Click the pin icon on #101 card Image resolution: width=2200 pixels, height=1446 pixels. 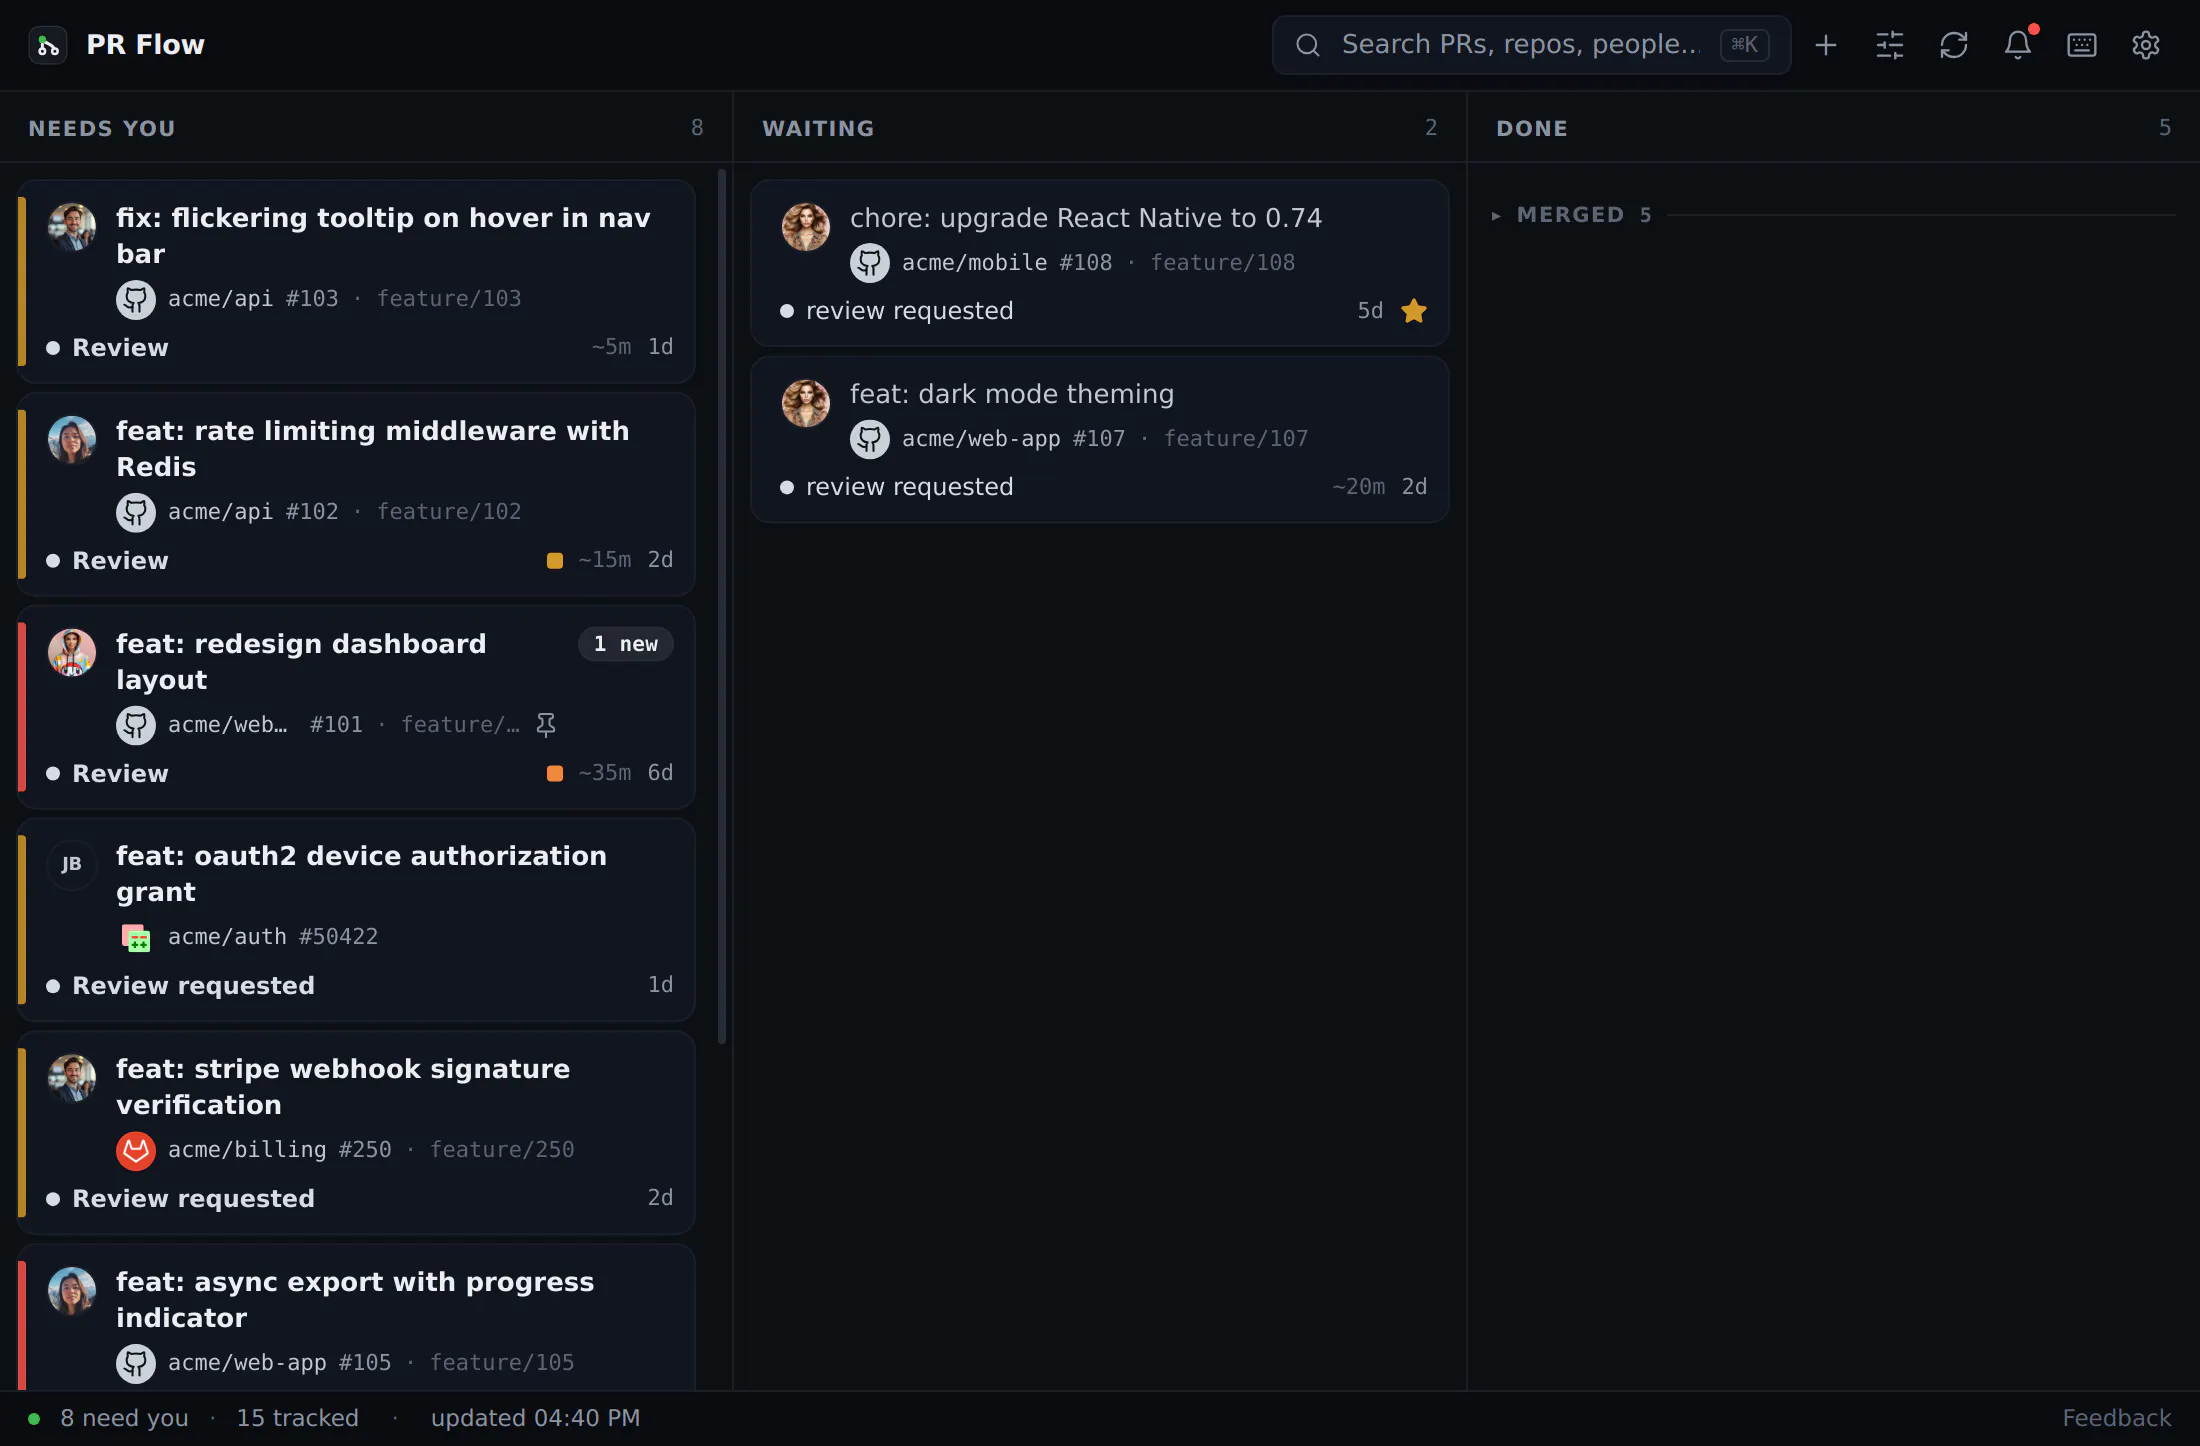click(x=546, y=725)
